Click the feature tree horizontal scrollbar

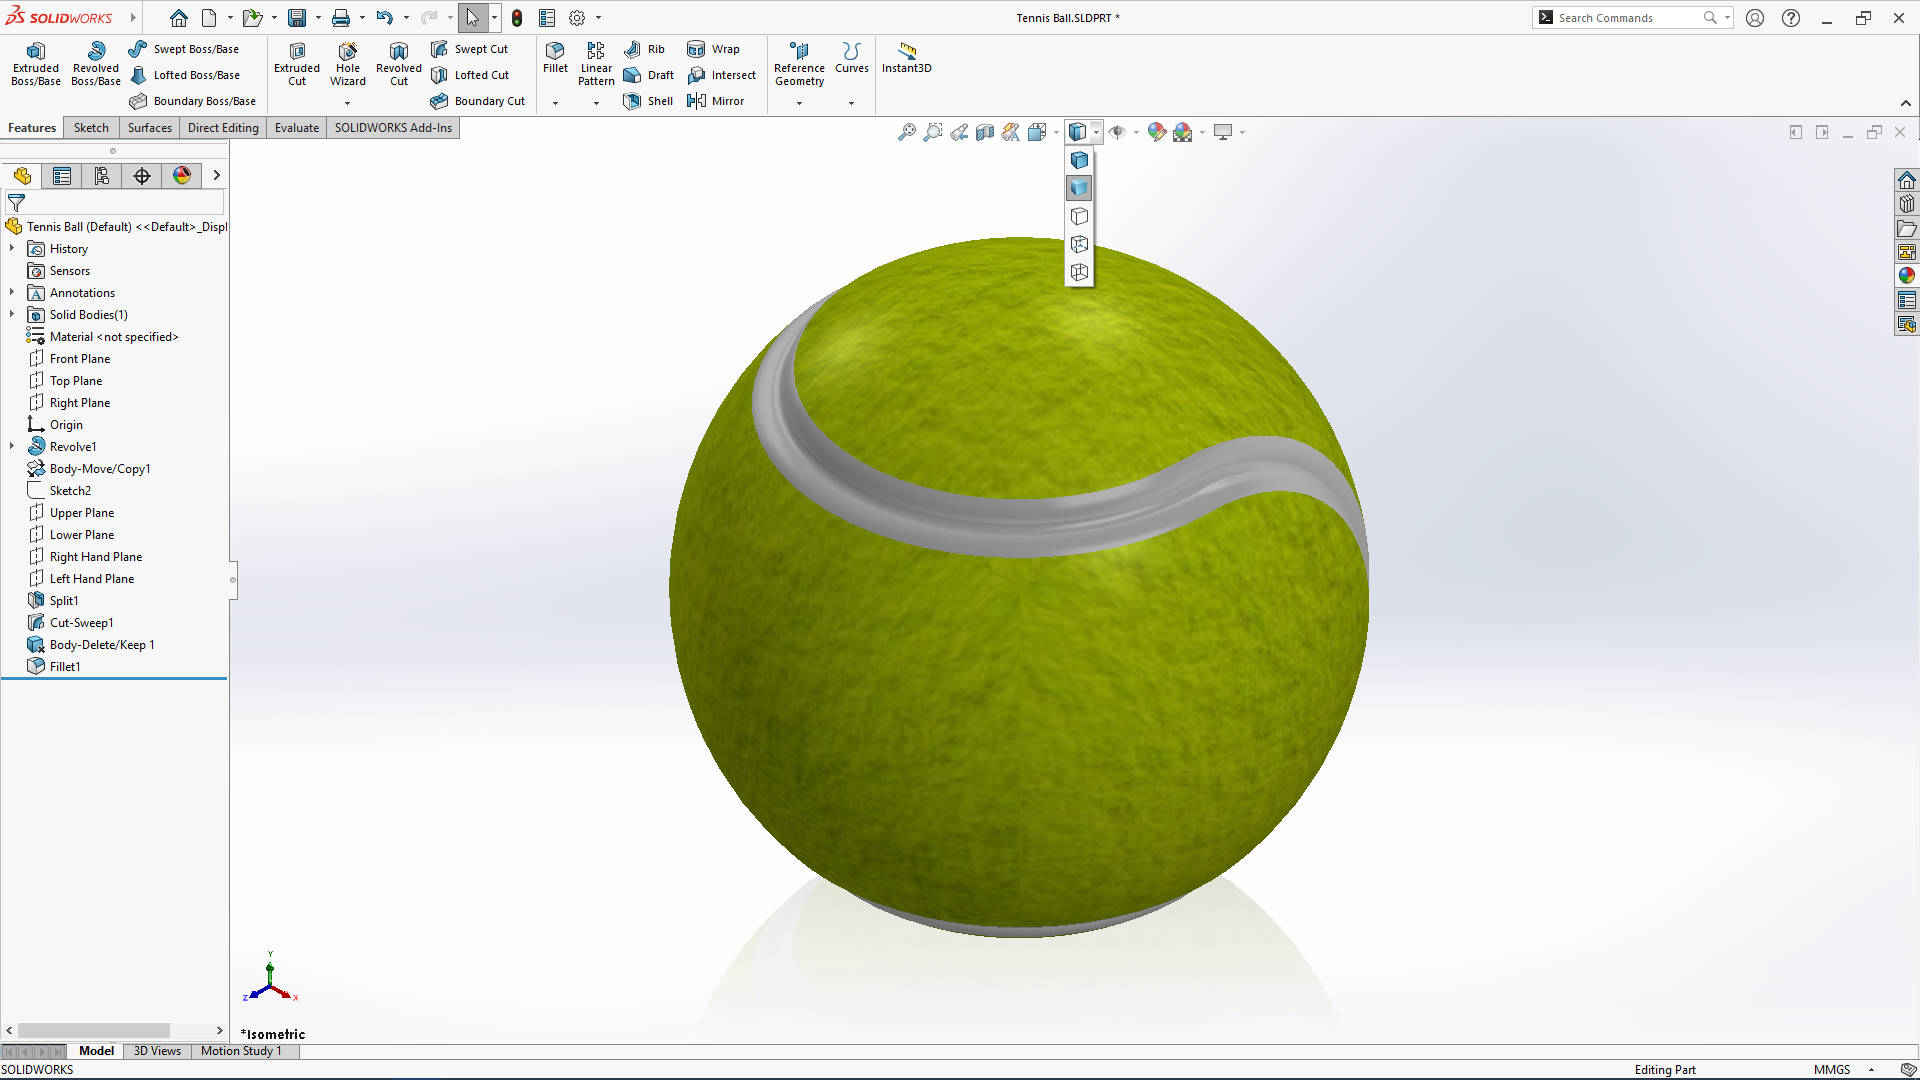93,1031
